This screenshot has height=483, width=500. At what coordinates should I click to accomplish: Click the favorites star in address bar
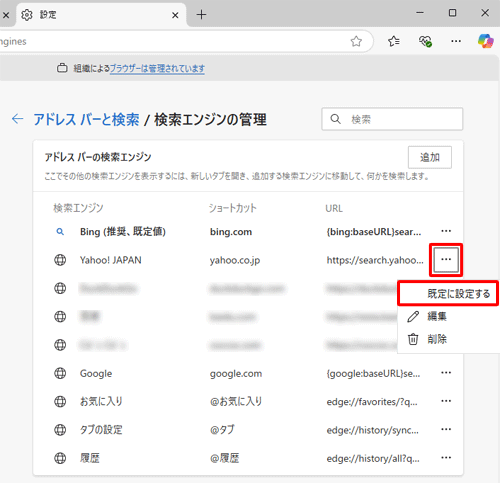356,41
